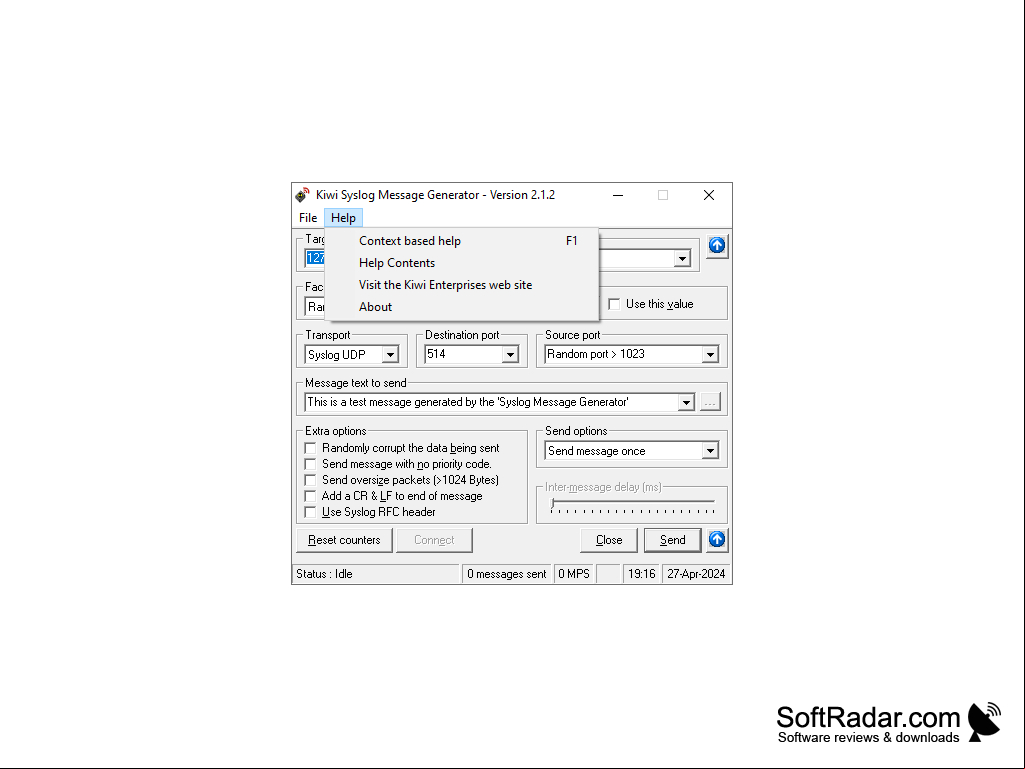The height and width of the screenshot is (769, 1025).
Task: Expand the Send options dropdown
Action: tap(711, 451)
